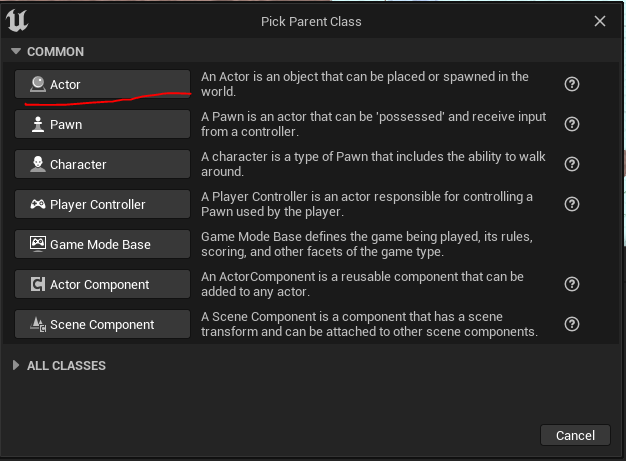Screen dimensions: 626x461
Task: Click the gamepad icon on Player Controller
Action: coord(37,204)
